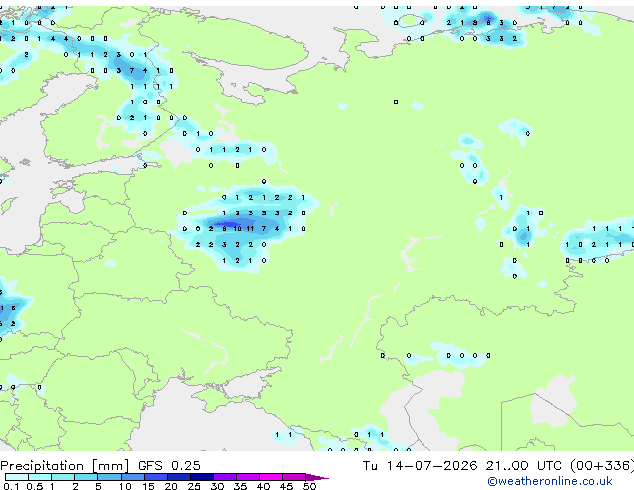634x490 pixels.
Task: Click the "11" precipitation value on map
Action: [x=251, y=229]
